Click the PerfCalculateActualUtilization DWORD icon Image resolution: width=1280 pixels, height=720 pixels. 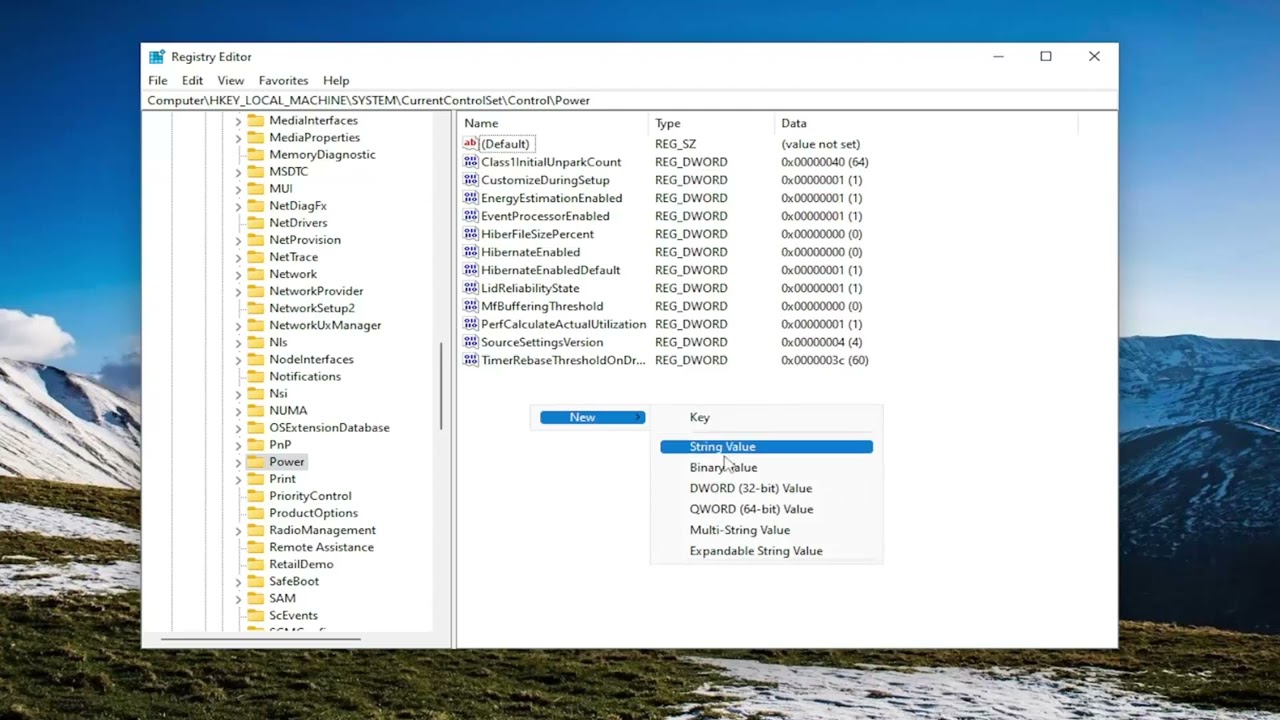(x=471, y=324)
